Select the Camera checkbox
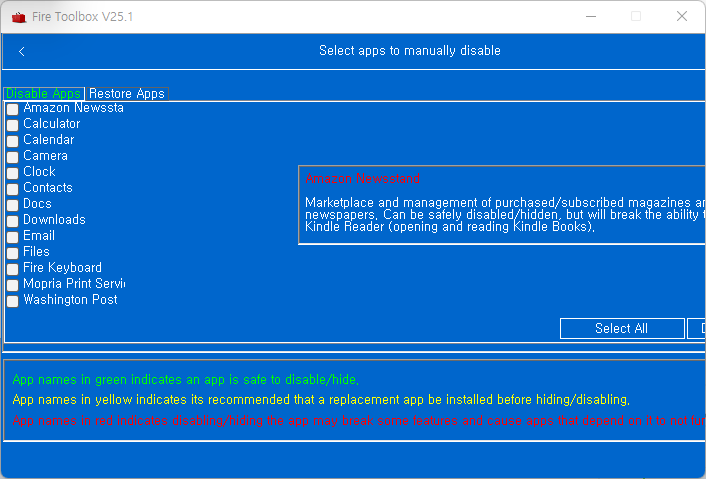 click(x=13, y=157)
